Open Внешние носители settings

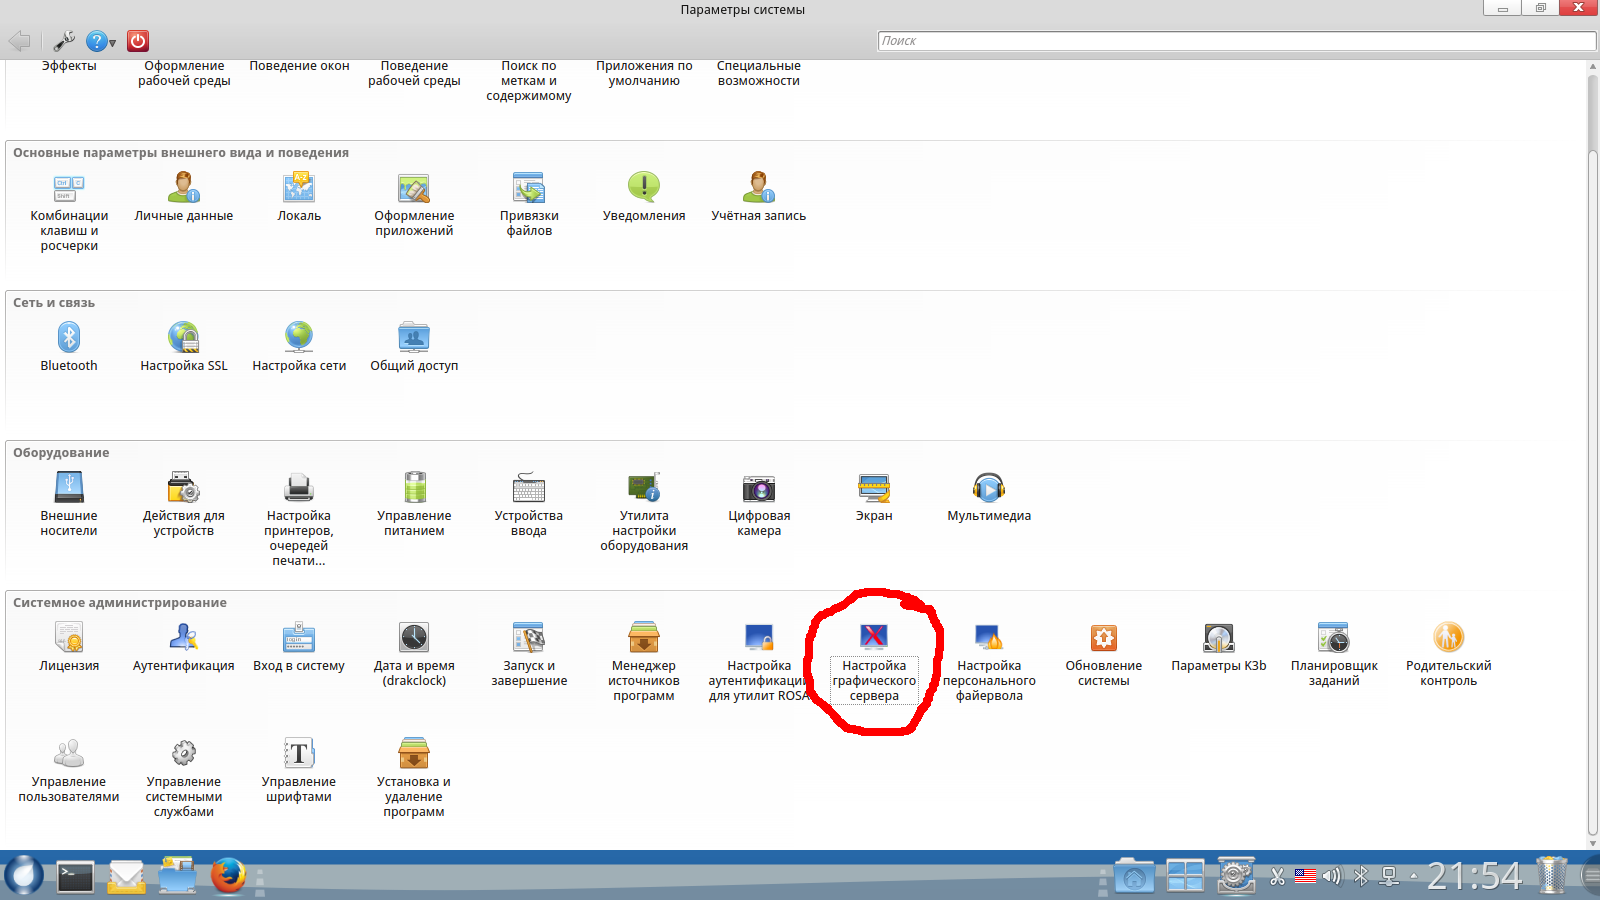point(69,505)
